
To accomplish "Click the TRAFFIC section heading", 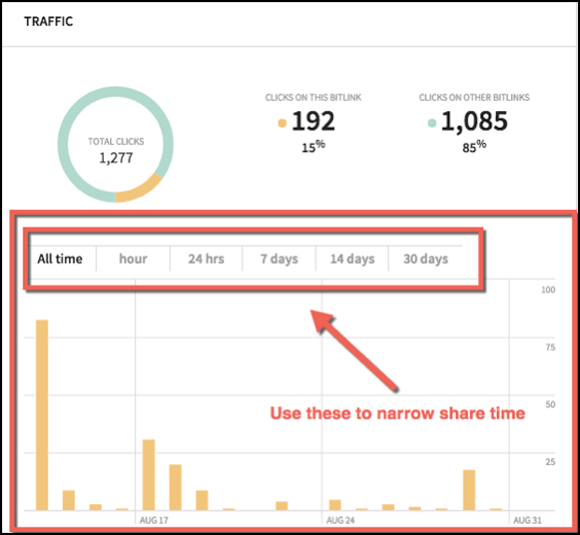I will pyautogui.click(x=48, y=21).
